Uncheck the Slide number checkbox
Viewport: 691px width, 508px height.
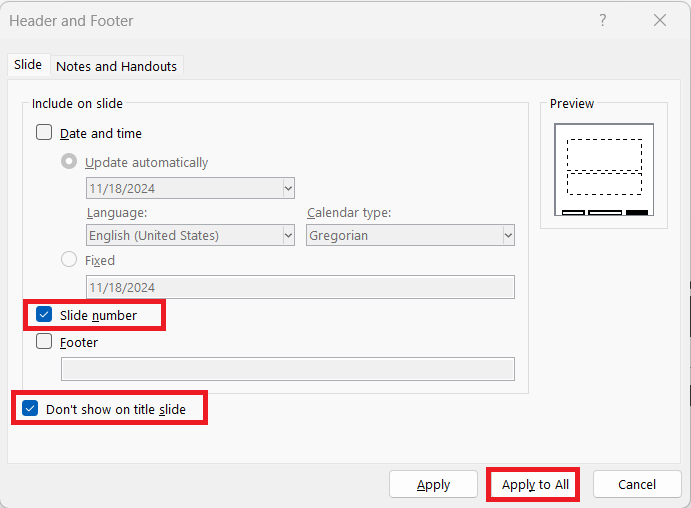(x=44, y=315)
